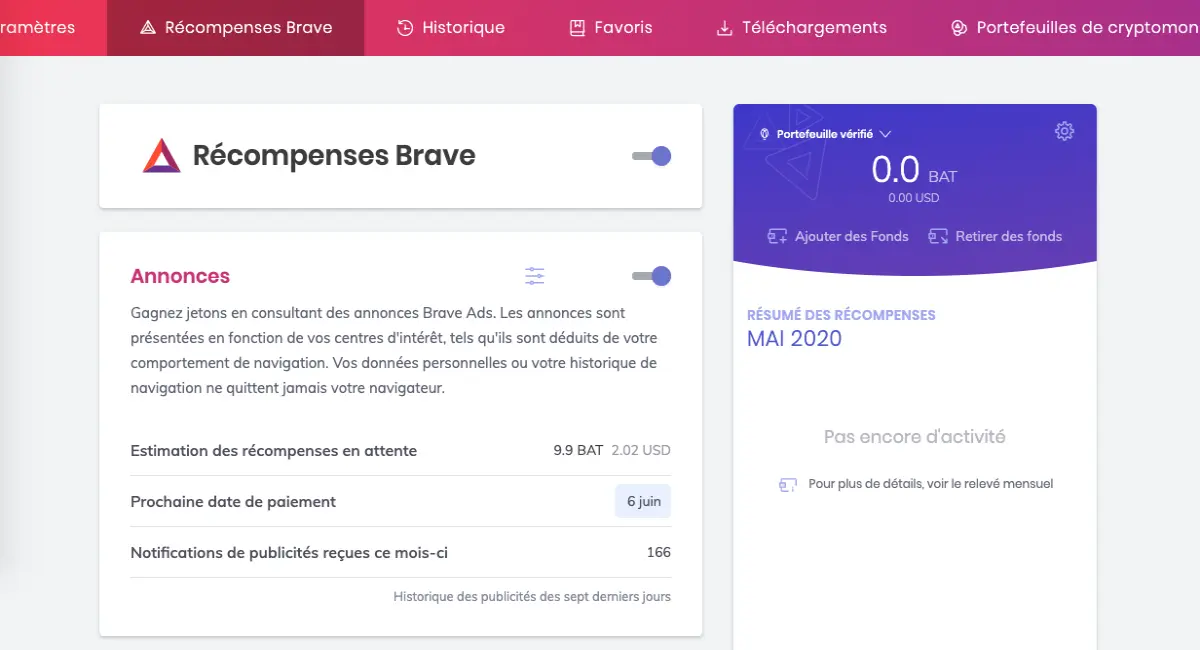Screen dimensions: 1200x650
Task: Open the monthly statement link
Action: coord(916,484)
